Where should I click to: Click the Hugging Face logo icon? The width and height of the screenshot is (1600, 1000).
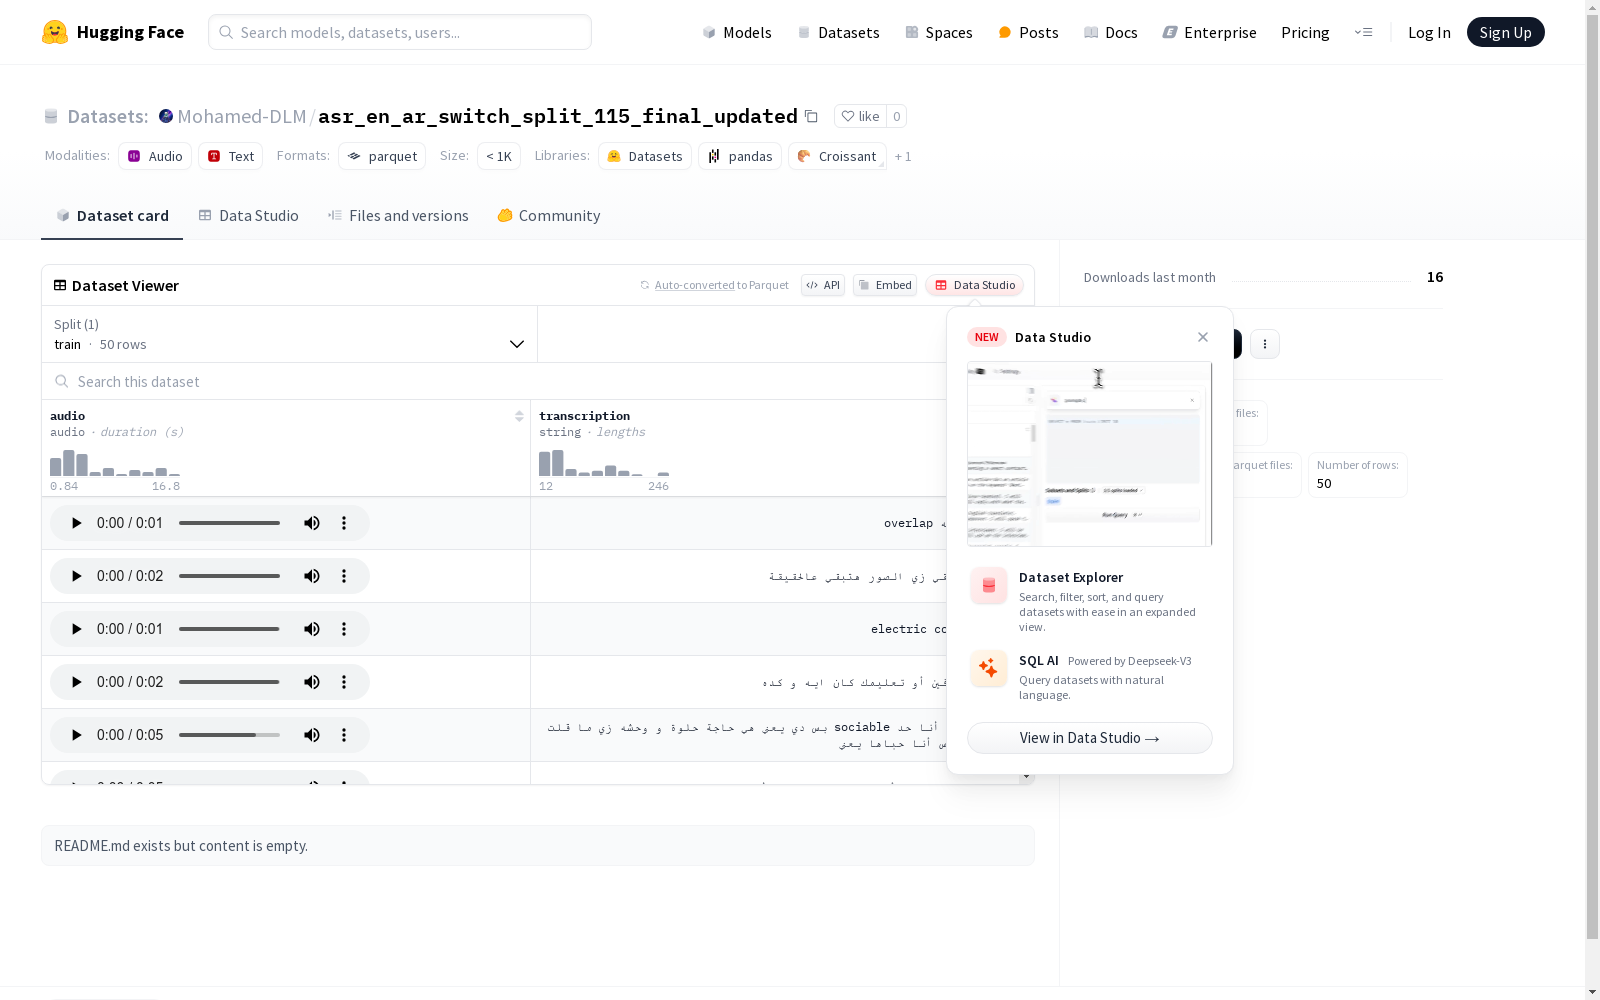(55, 32)
